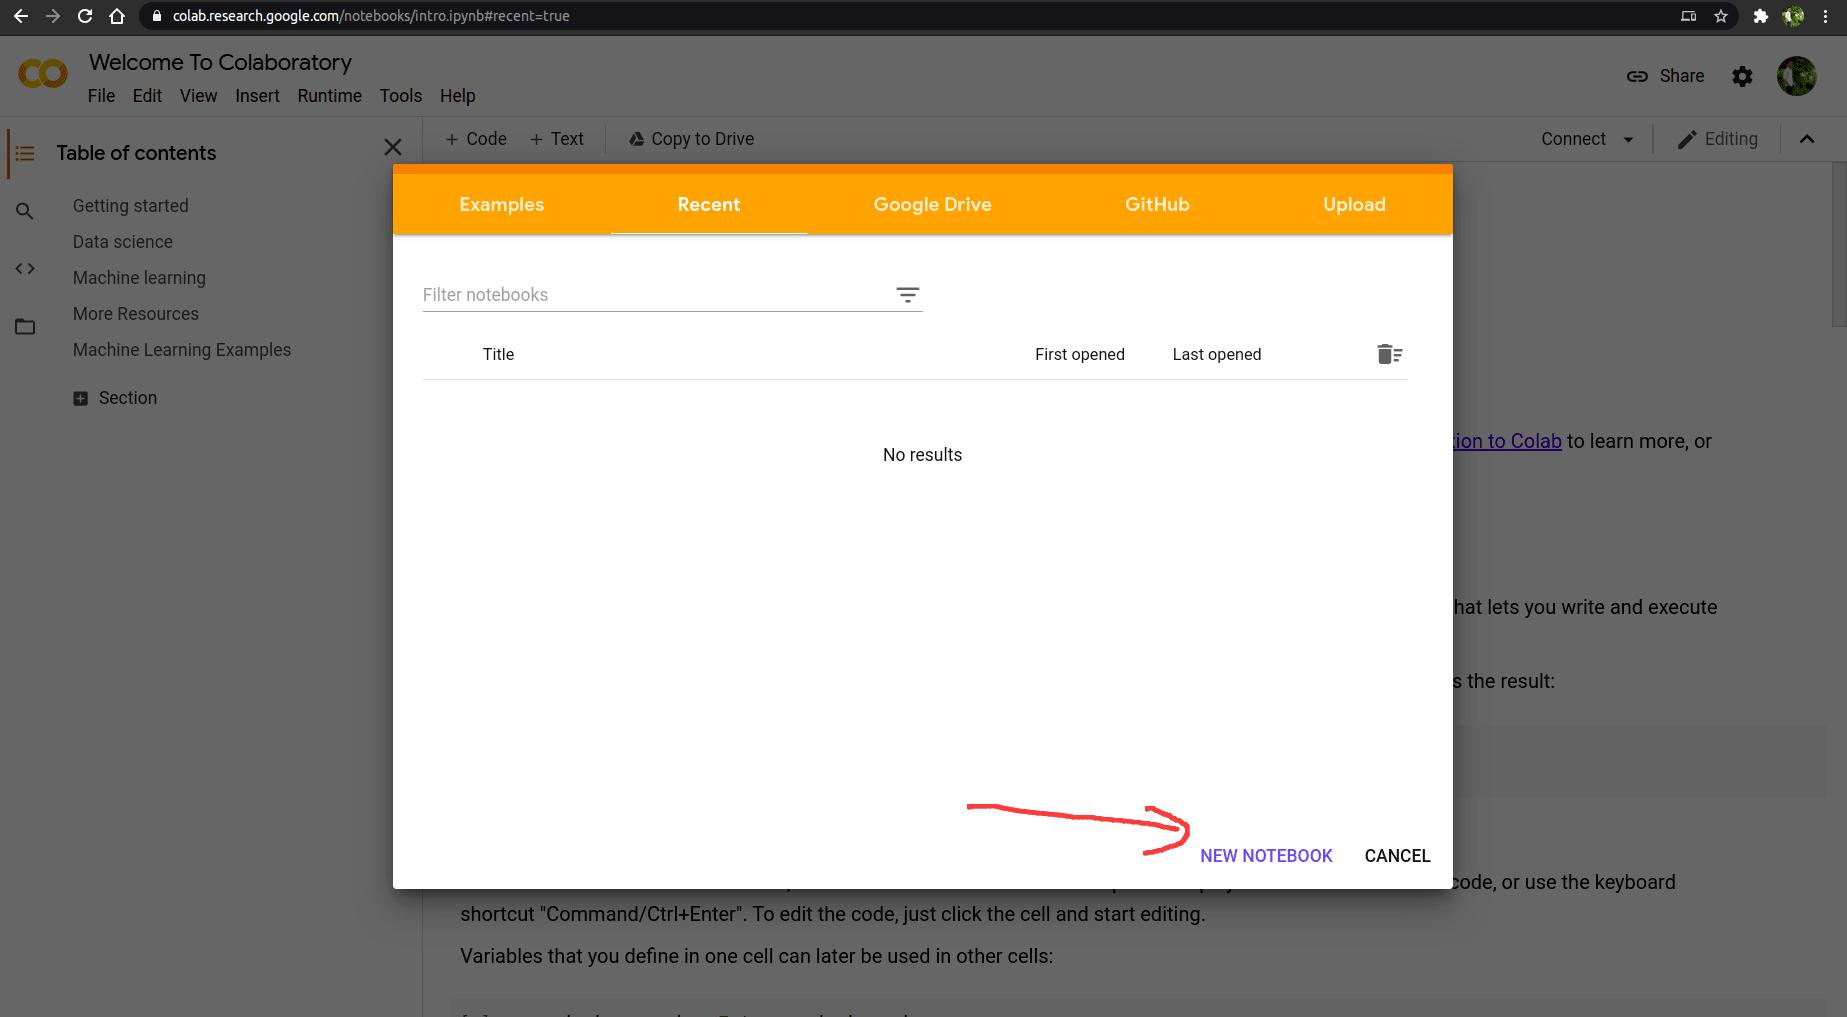Click the Connect button
1847x1017 pixels.
[1573, 139]
